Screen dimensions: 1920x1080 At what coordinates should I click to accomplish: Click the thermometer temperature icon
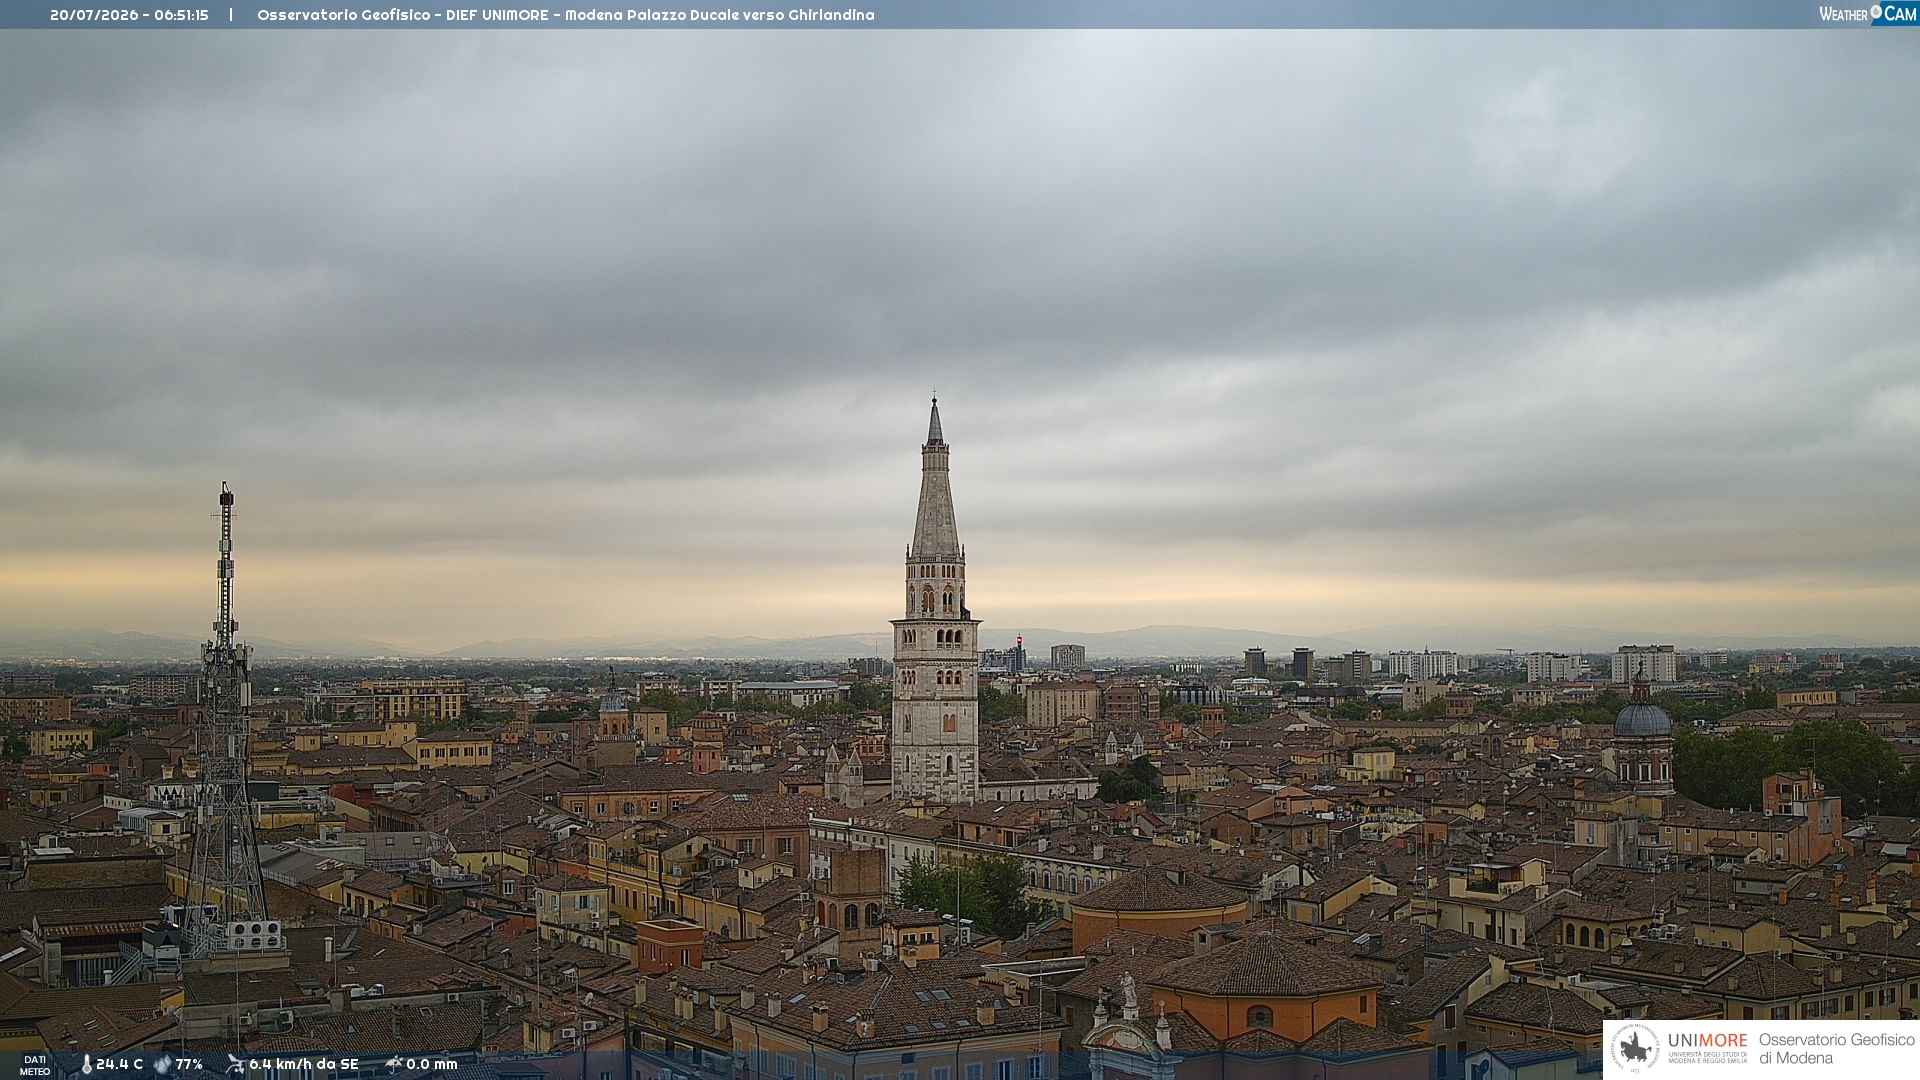(x=86, y=1064)
